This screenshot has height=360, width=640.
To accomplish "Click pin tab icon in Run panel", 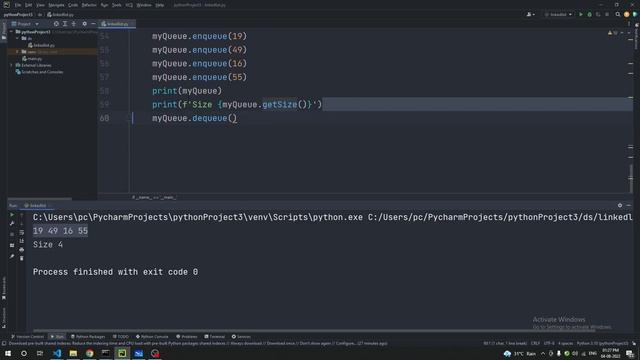I will (12, 256).
